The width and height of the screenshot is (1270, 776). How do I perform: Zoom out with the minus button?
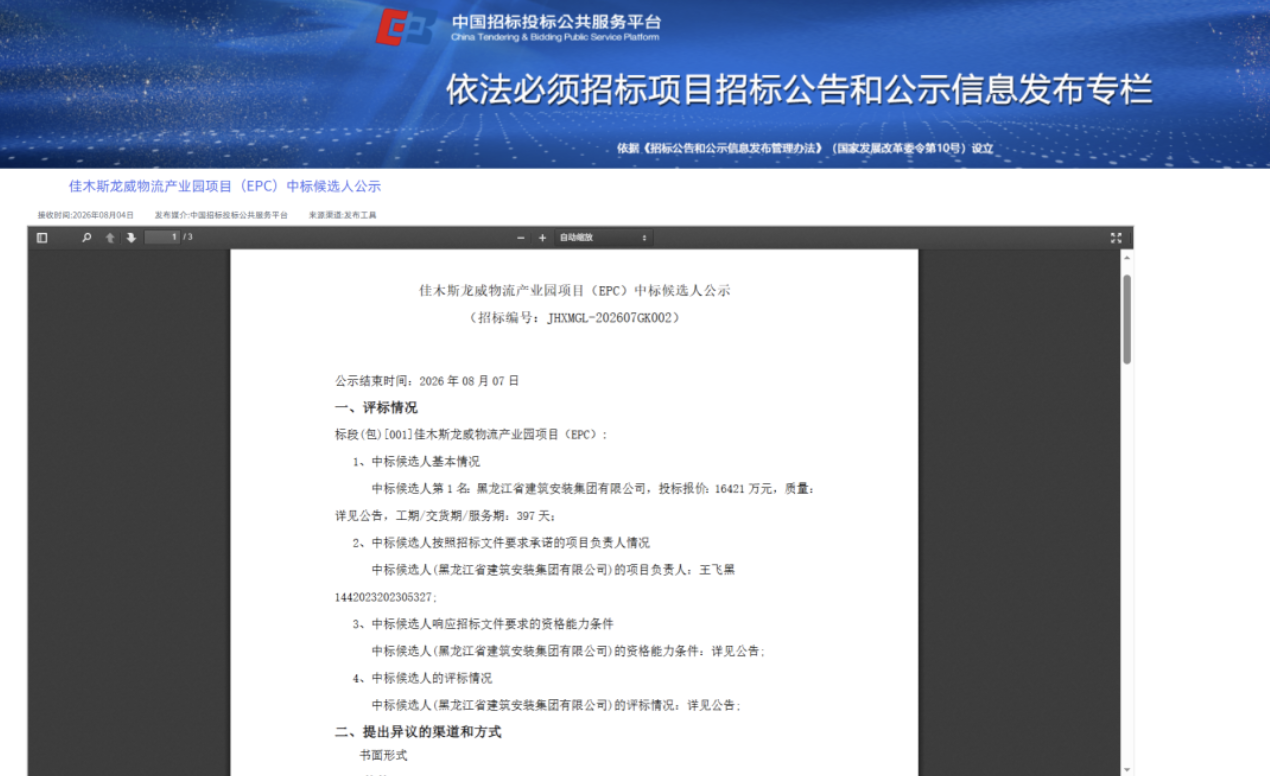(520, 238)
